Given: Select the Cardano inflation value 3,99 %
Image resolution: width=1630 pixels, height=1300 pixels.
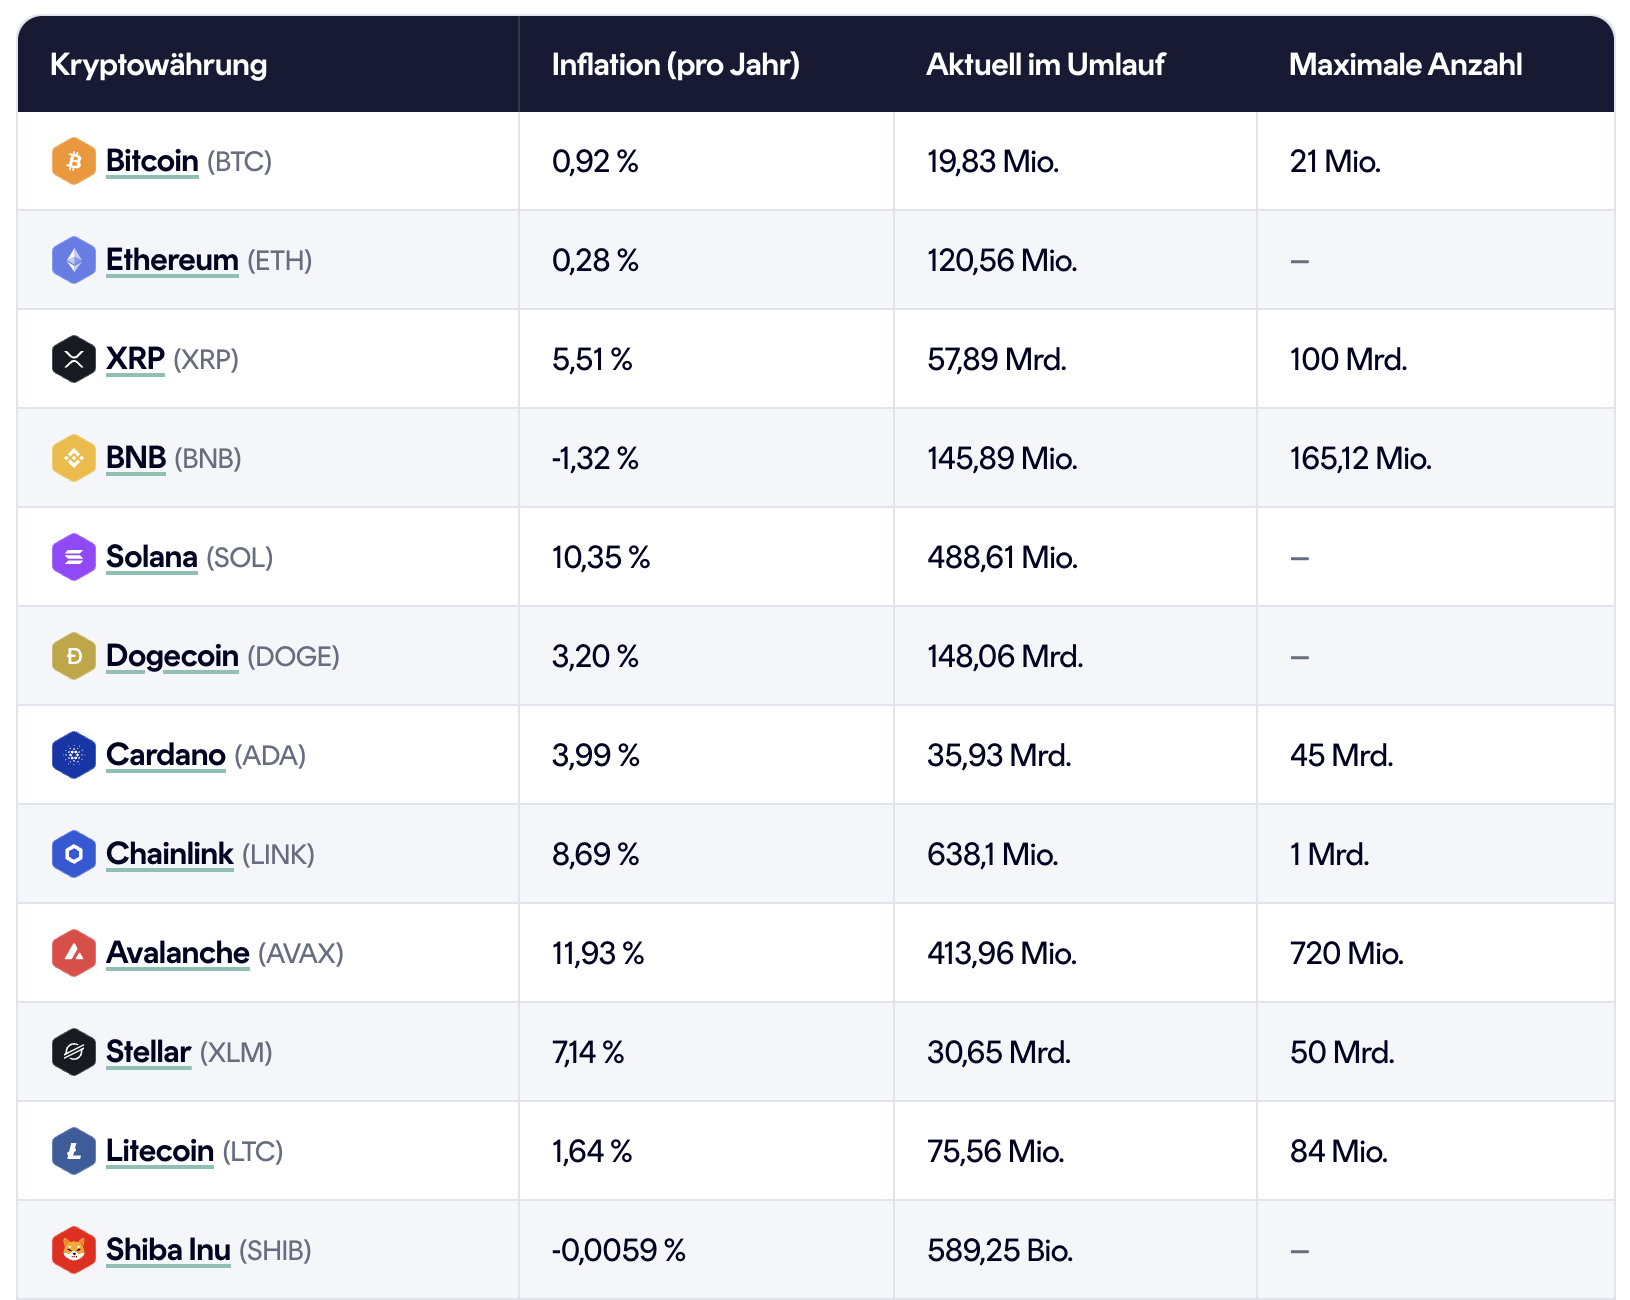Looking at the screenshot, I should pyautogui.click(x=596, y=755).
